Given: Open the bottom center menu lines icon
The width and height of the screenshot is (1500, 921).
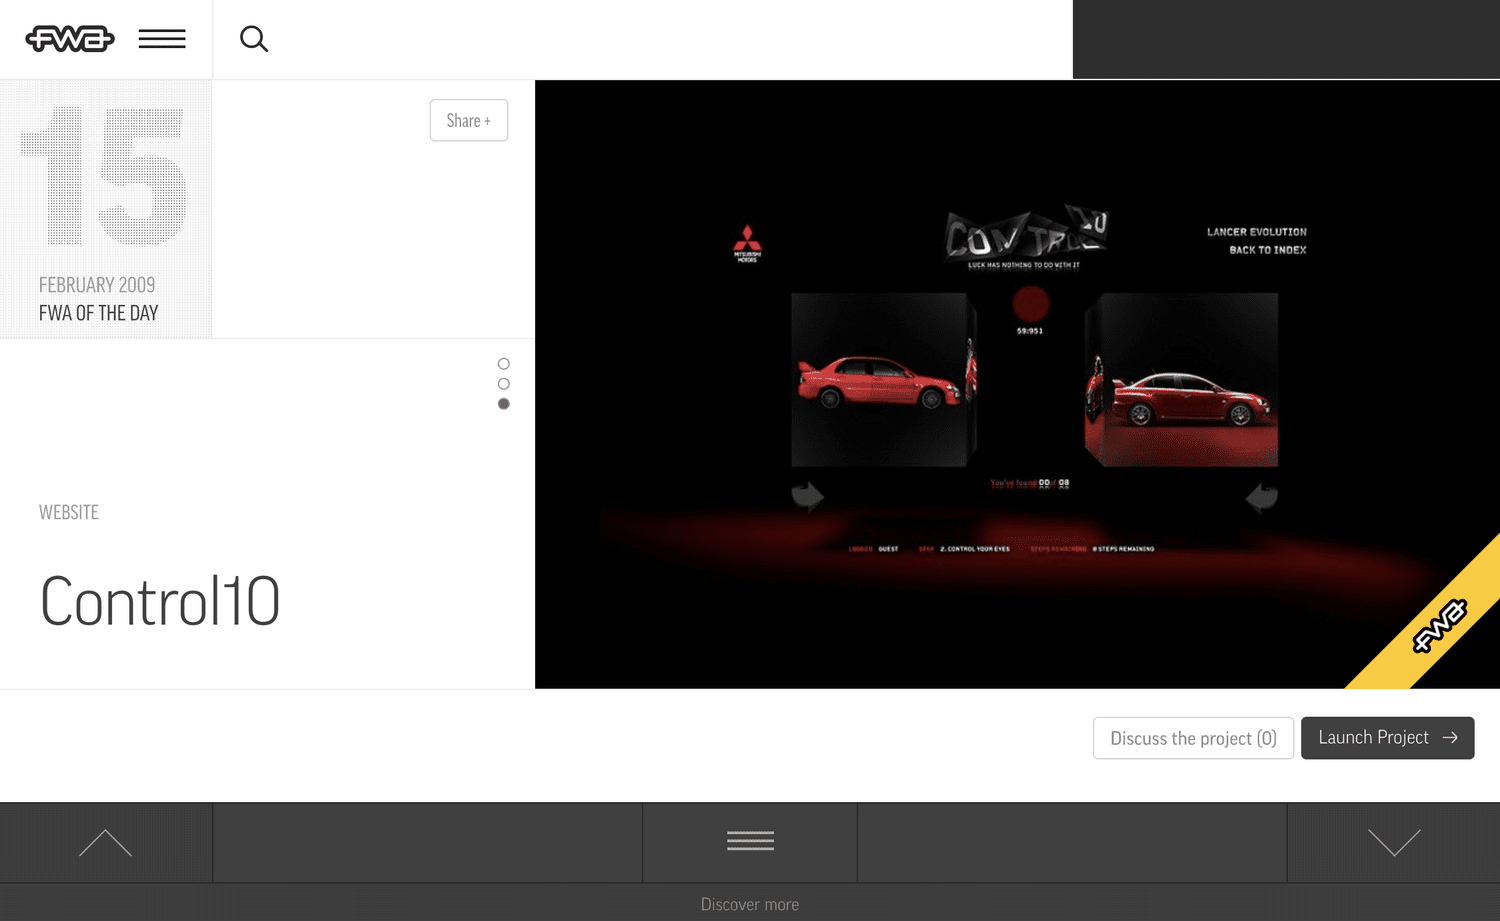Looking at the screenshot, I should click(x=750, y=841).
